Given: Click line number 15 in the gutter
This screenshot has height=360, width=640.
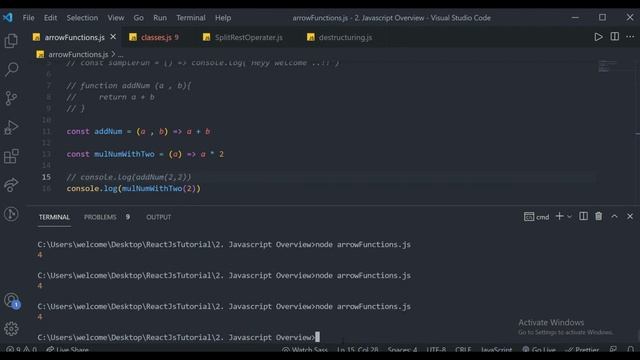Looking at the screenshot, I should click(x=47, y=177).
